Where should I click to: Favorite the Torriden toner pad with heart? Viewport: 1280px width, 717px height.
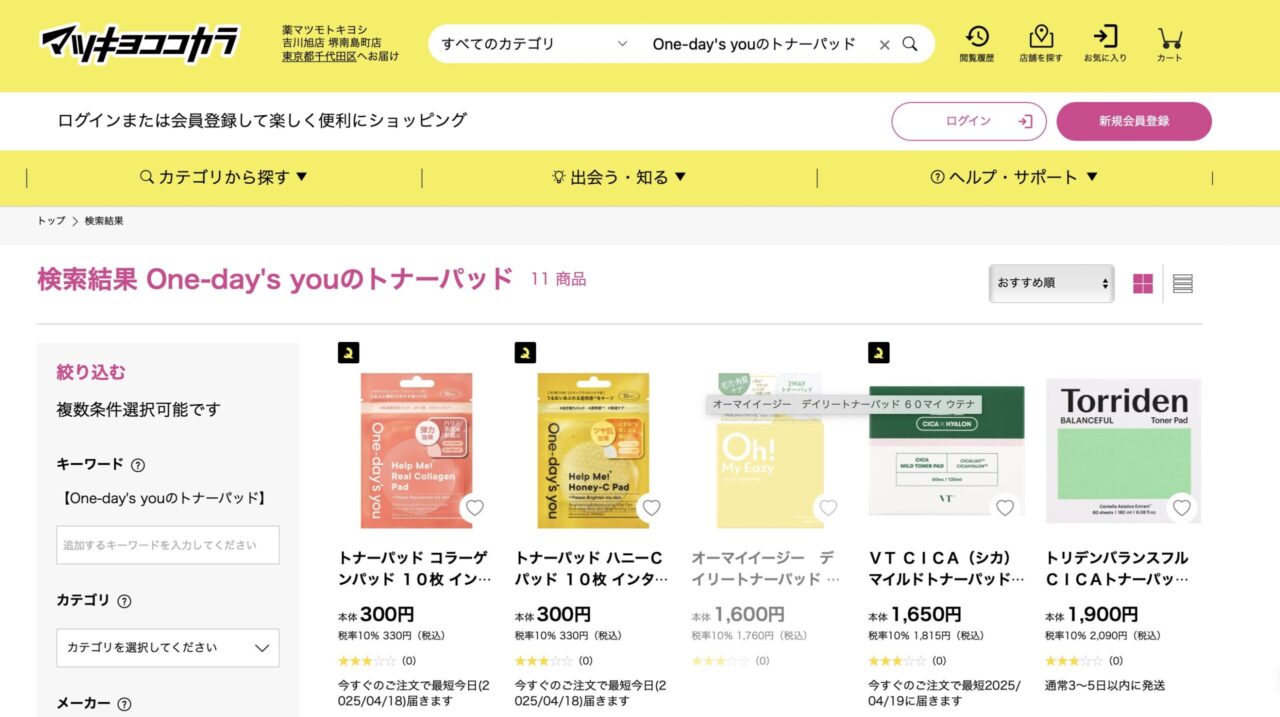point(1182,508)
